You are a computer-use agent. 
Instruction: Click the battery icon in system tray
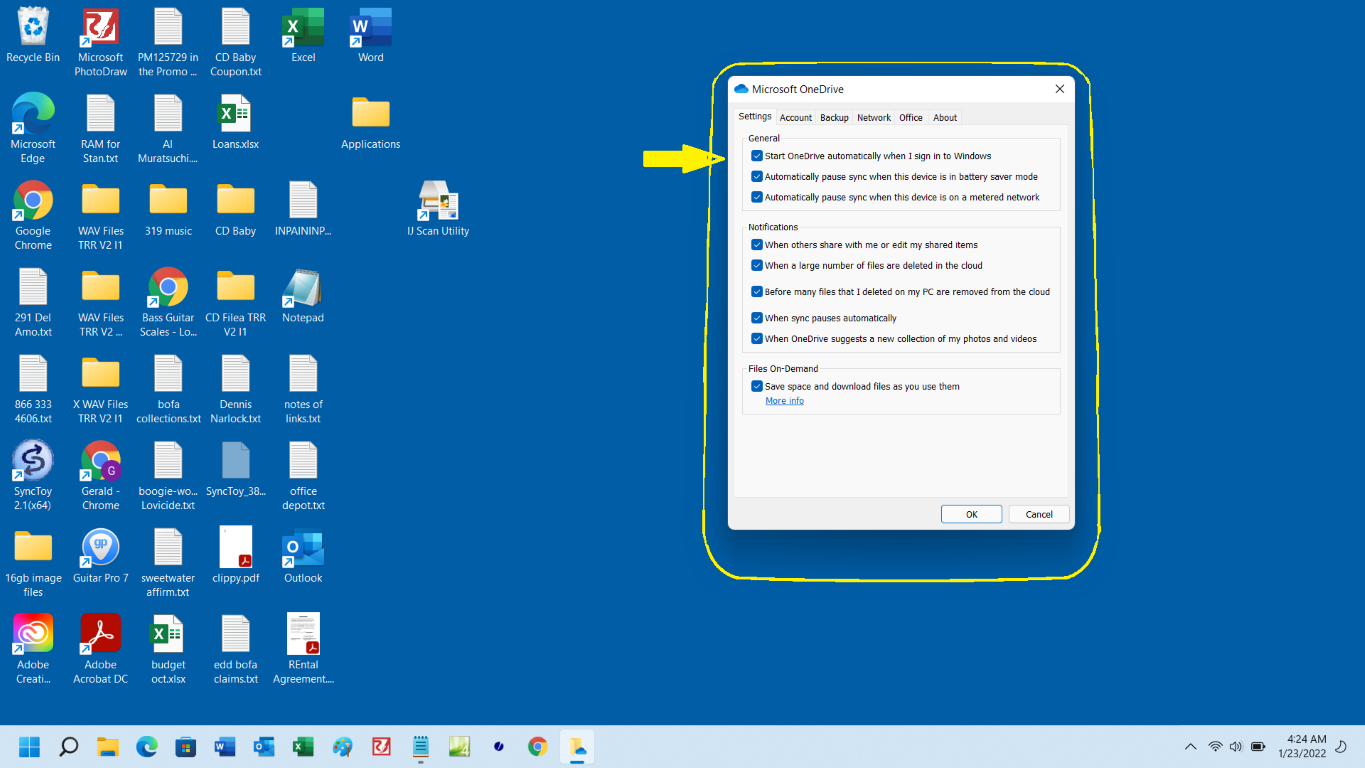point(1258,747)
